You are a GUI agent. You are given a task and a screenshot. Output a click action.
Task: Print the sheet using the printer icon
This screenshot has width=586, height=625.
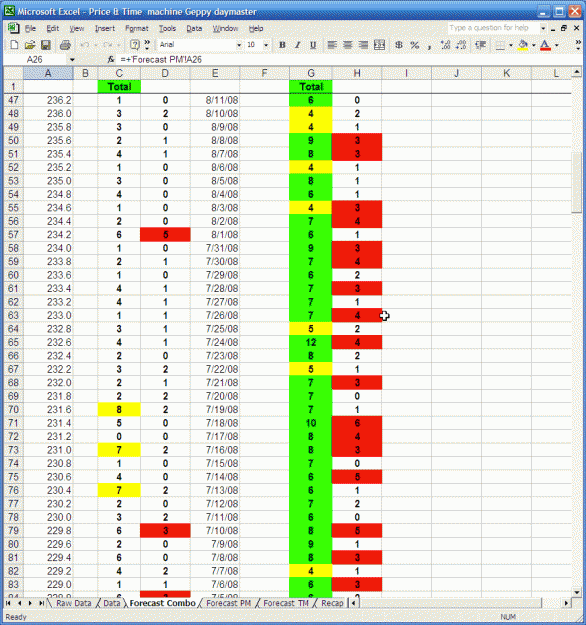(65, 45)
